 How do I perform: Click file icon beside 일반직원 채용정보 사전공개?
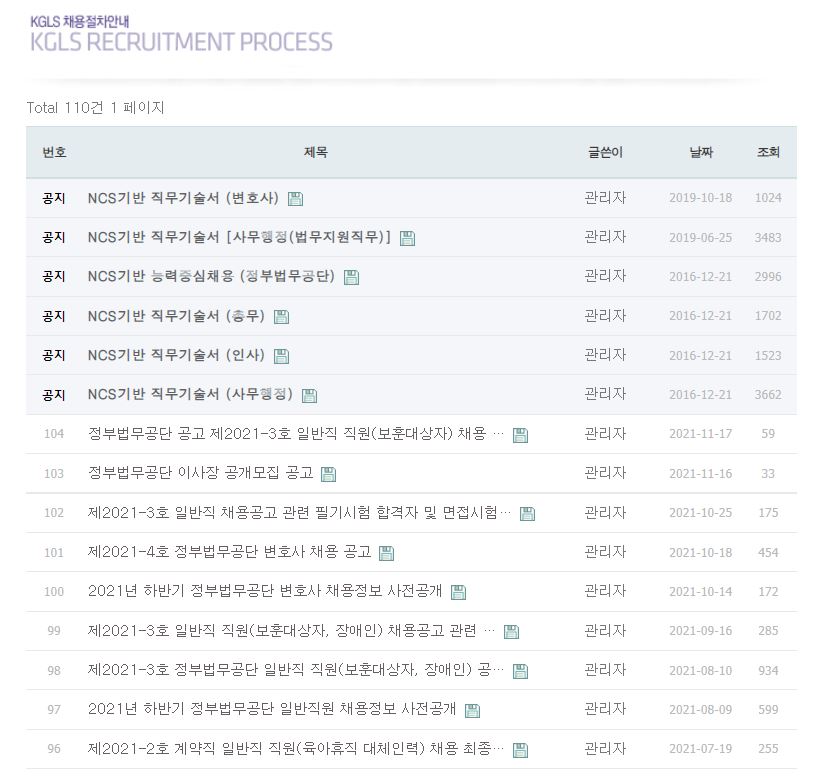[472, 711]
